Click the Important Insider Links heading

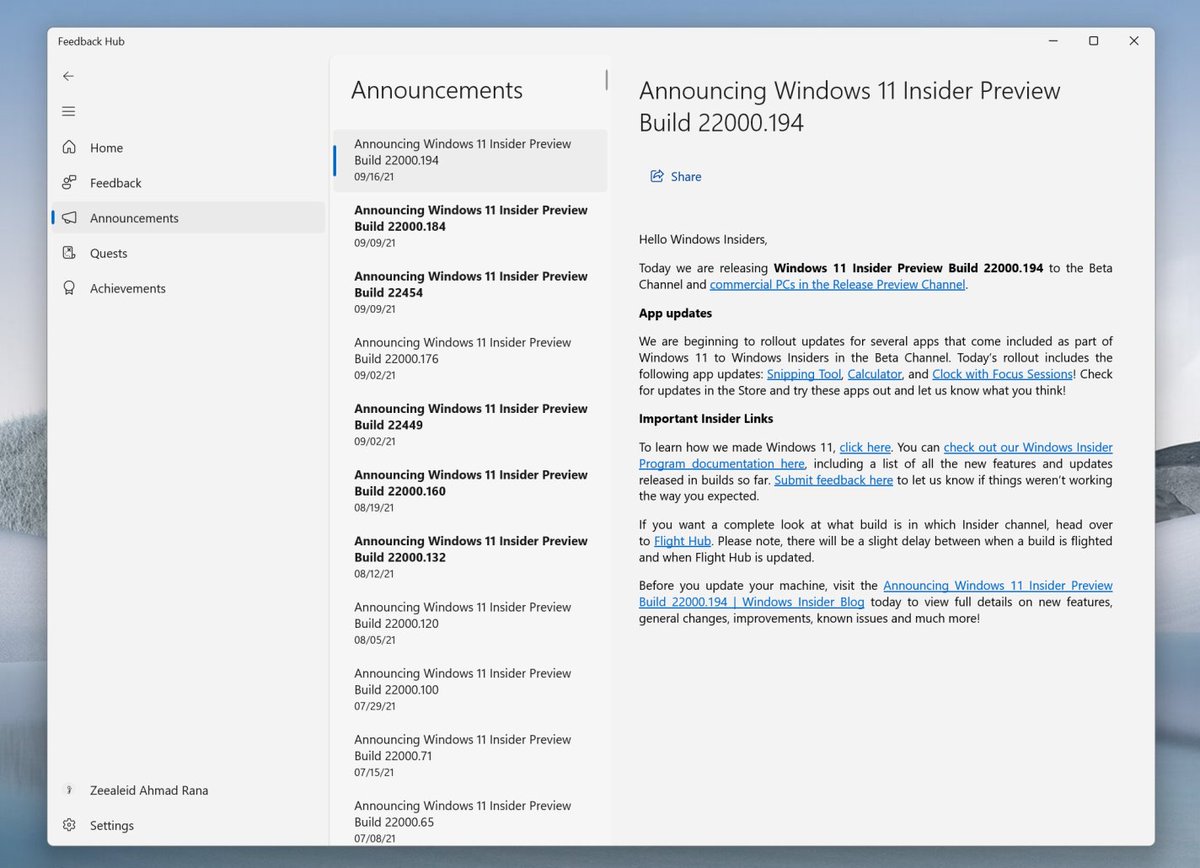(706, 418)
